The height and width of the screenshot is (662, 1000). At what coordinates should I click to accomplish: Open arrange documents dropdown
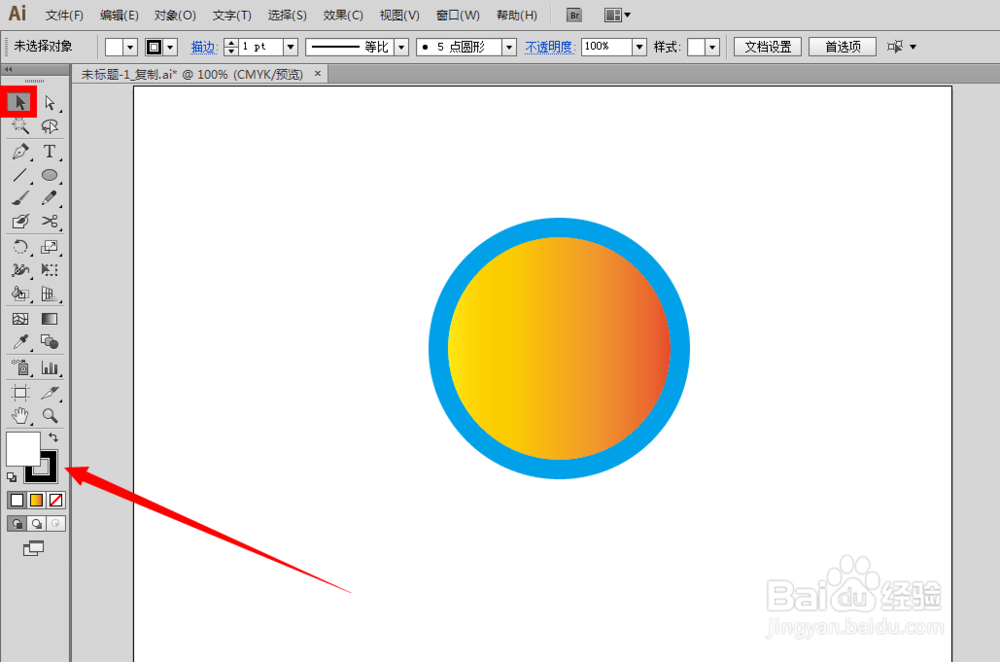[x=617, y=15]
